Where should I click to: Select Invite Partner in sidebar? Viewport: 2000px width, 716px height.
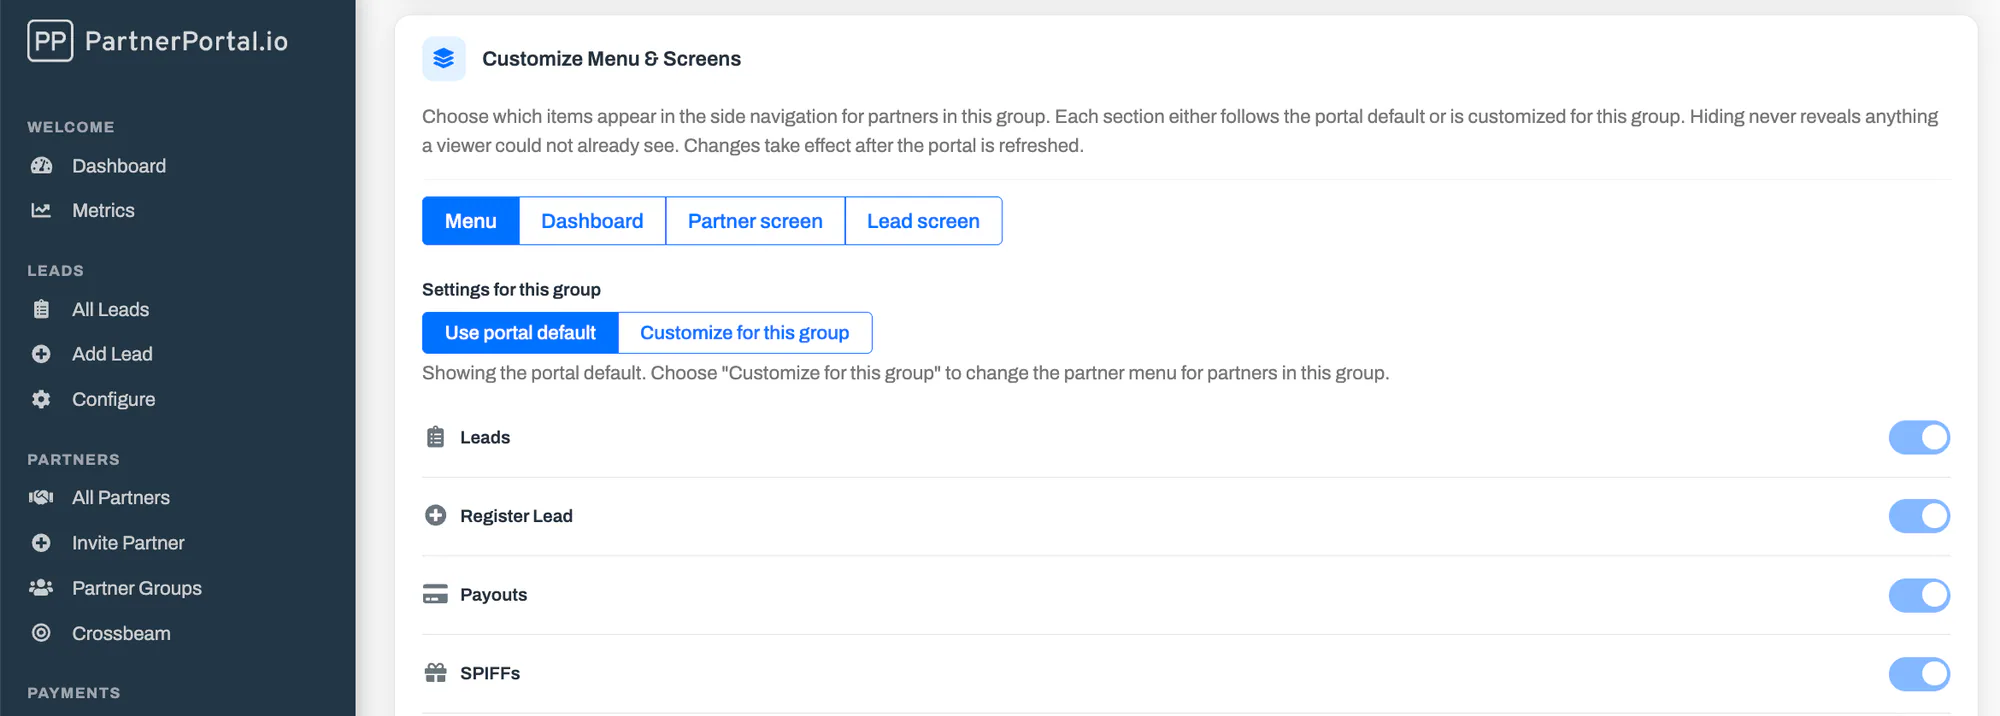click(x=128, y=543)
